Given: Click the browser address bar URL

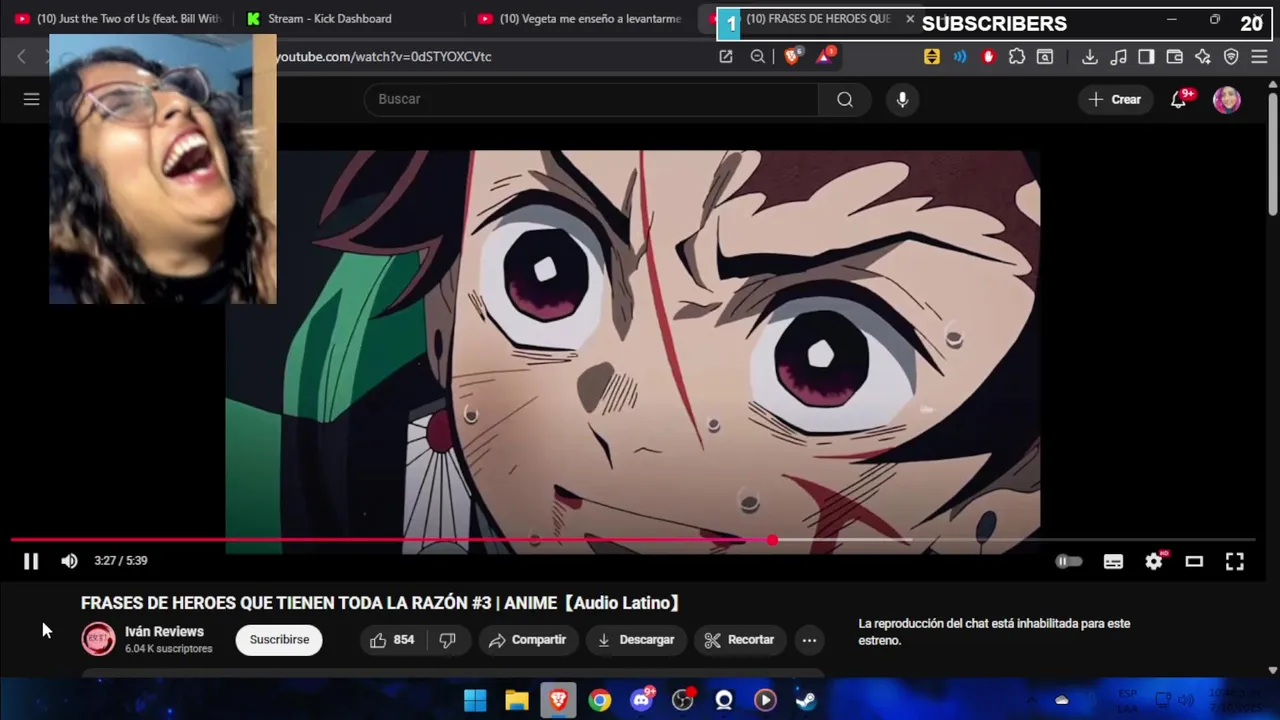Looking at the screenshot, I should (385, 57).
